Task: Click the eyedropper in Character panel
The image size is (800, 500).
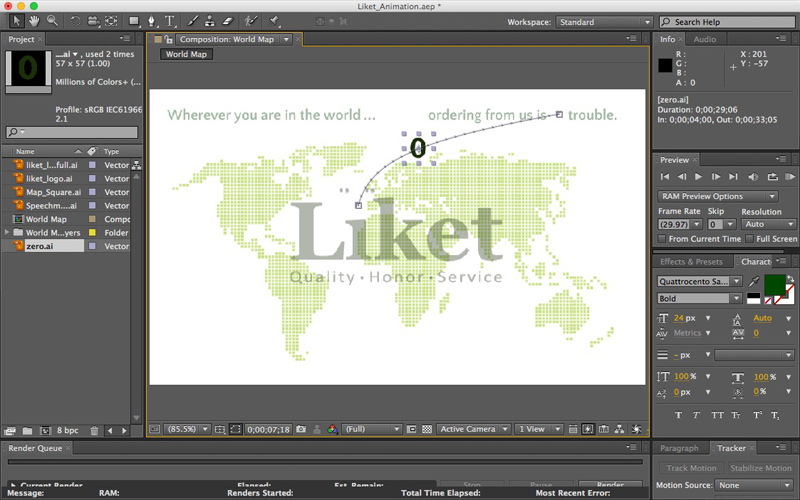Action: 754,281
